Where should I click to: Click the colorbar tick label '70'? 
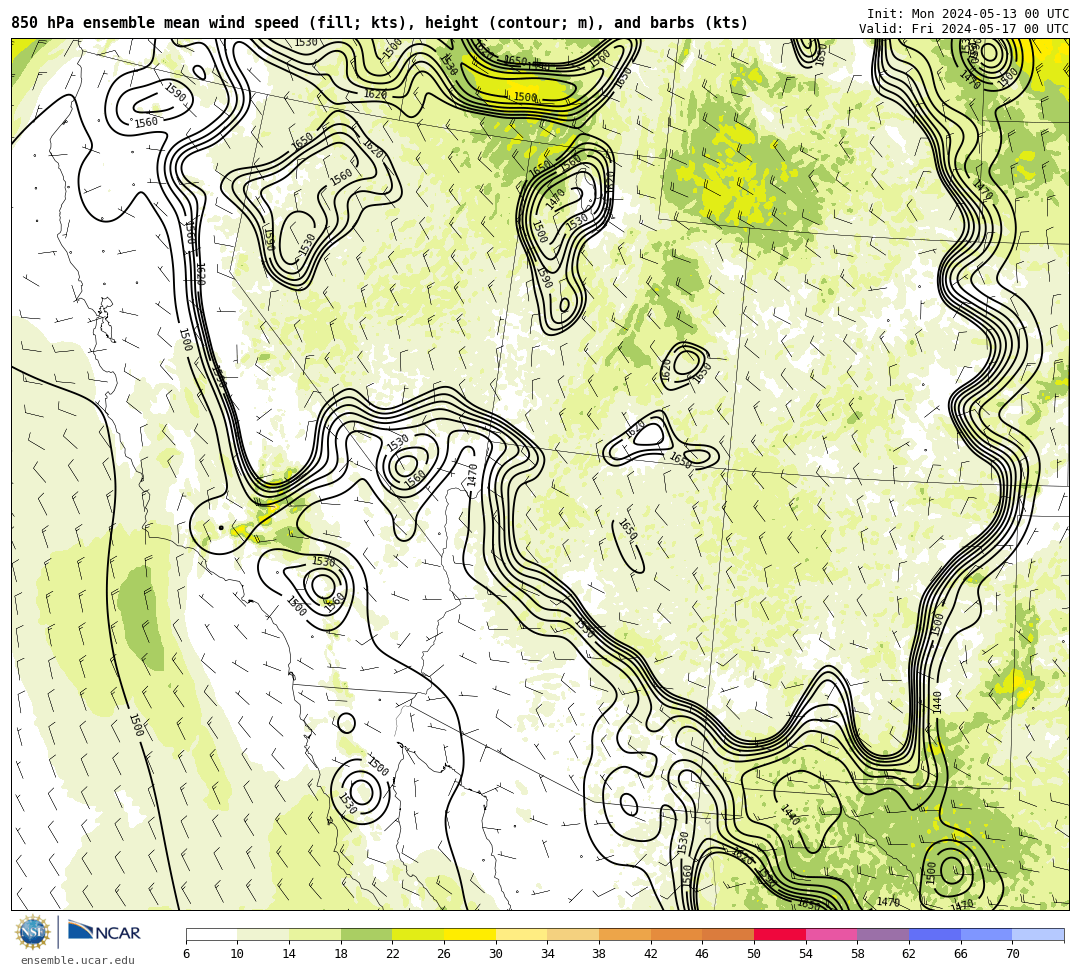click(1012, 954)
